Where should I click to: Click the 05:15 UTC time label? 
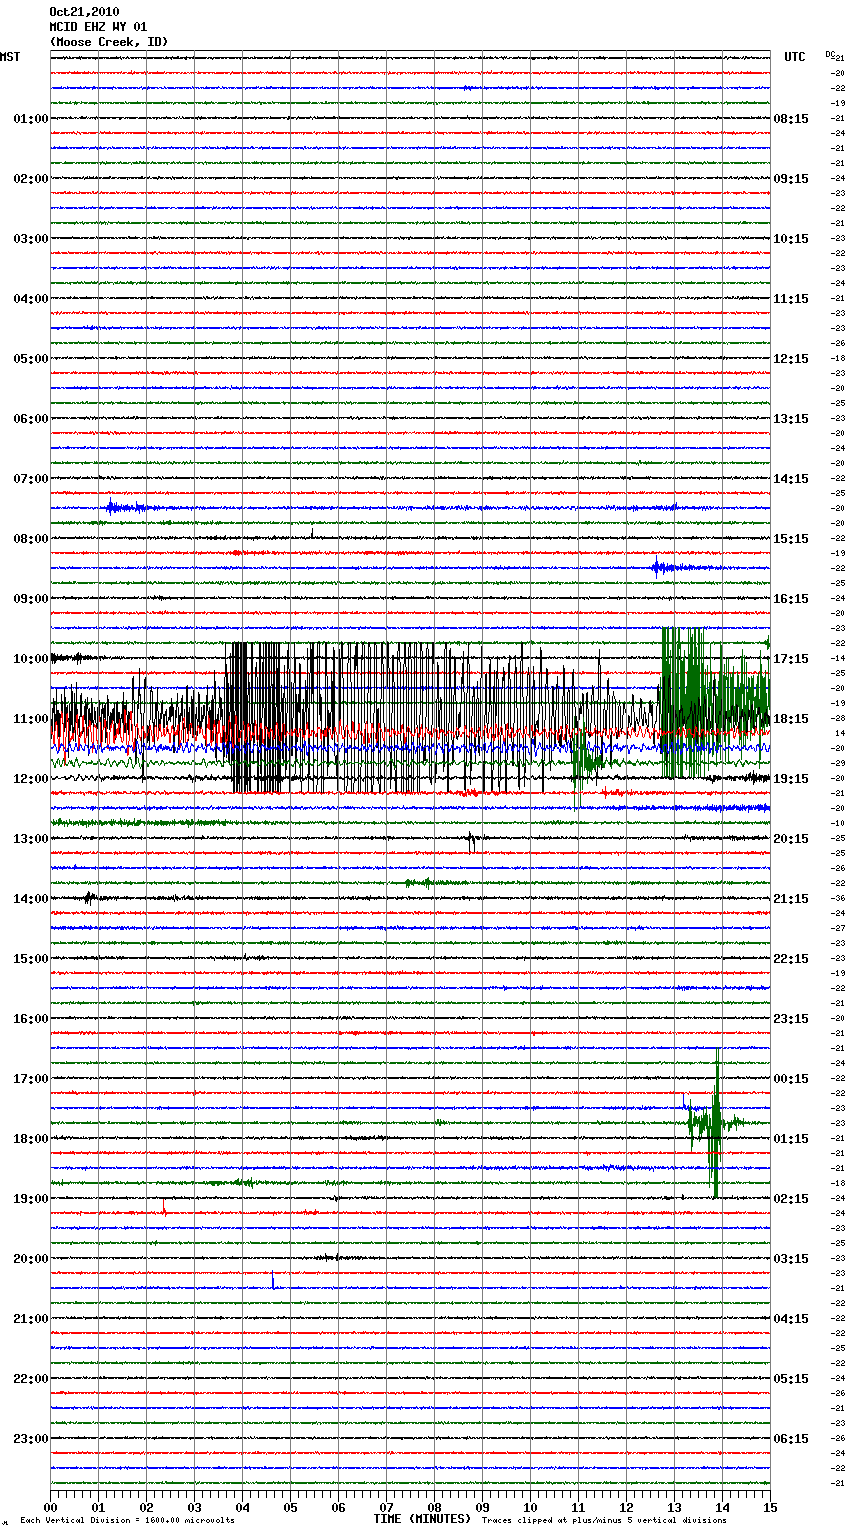tap(791, 1379)
